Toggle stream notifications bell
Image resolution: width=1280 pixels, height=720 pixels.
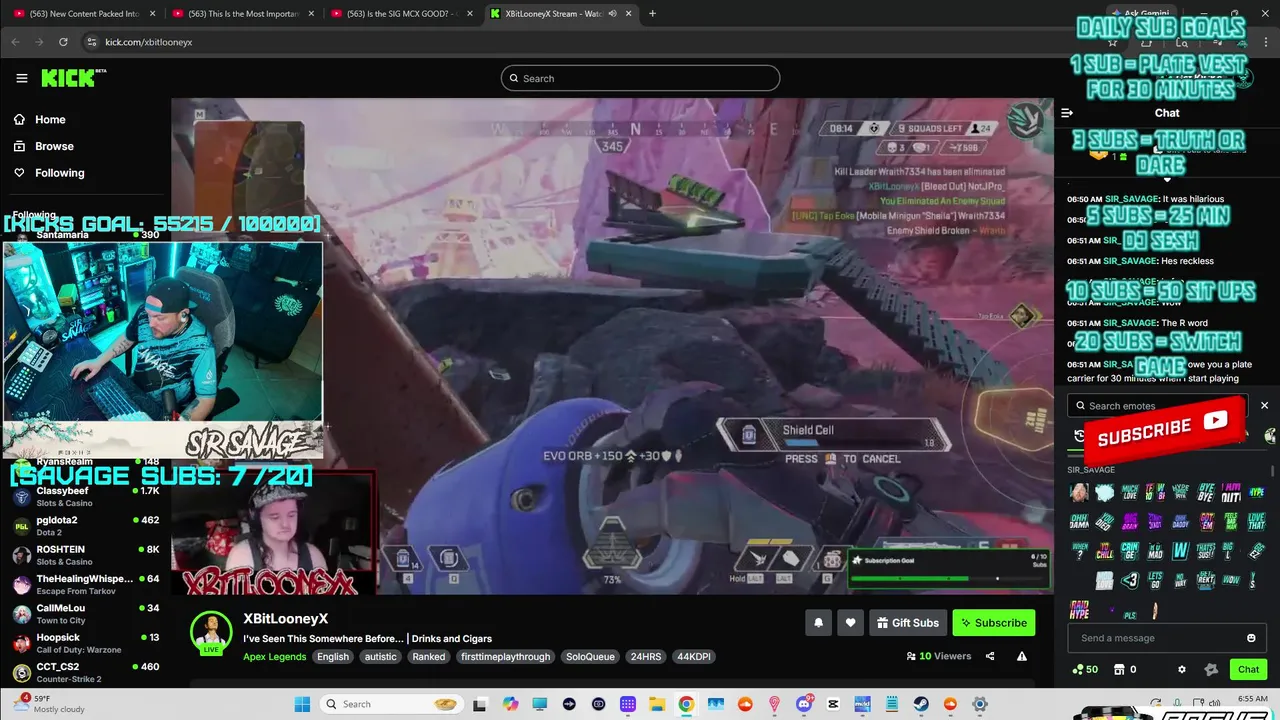tap(818, 623)
